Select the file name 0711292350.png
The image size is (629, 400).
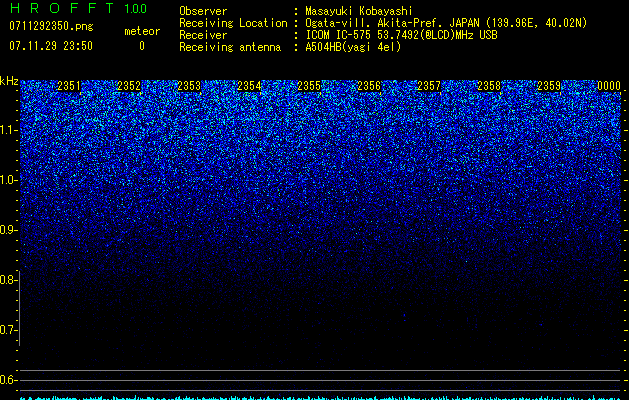(x=51, y=26)
